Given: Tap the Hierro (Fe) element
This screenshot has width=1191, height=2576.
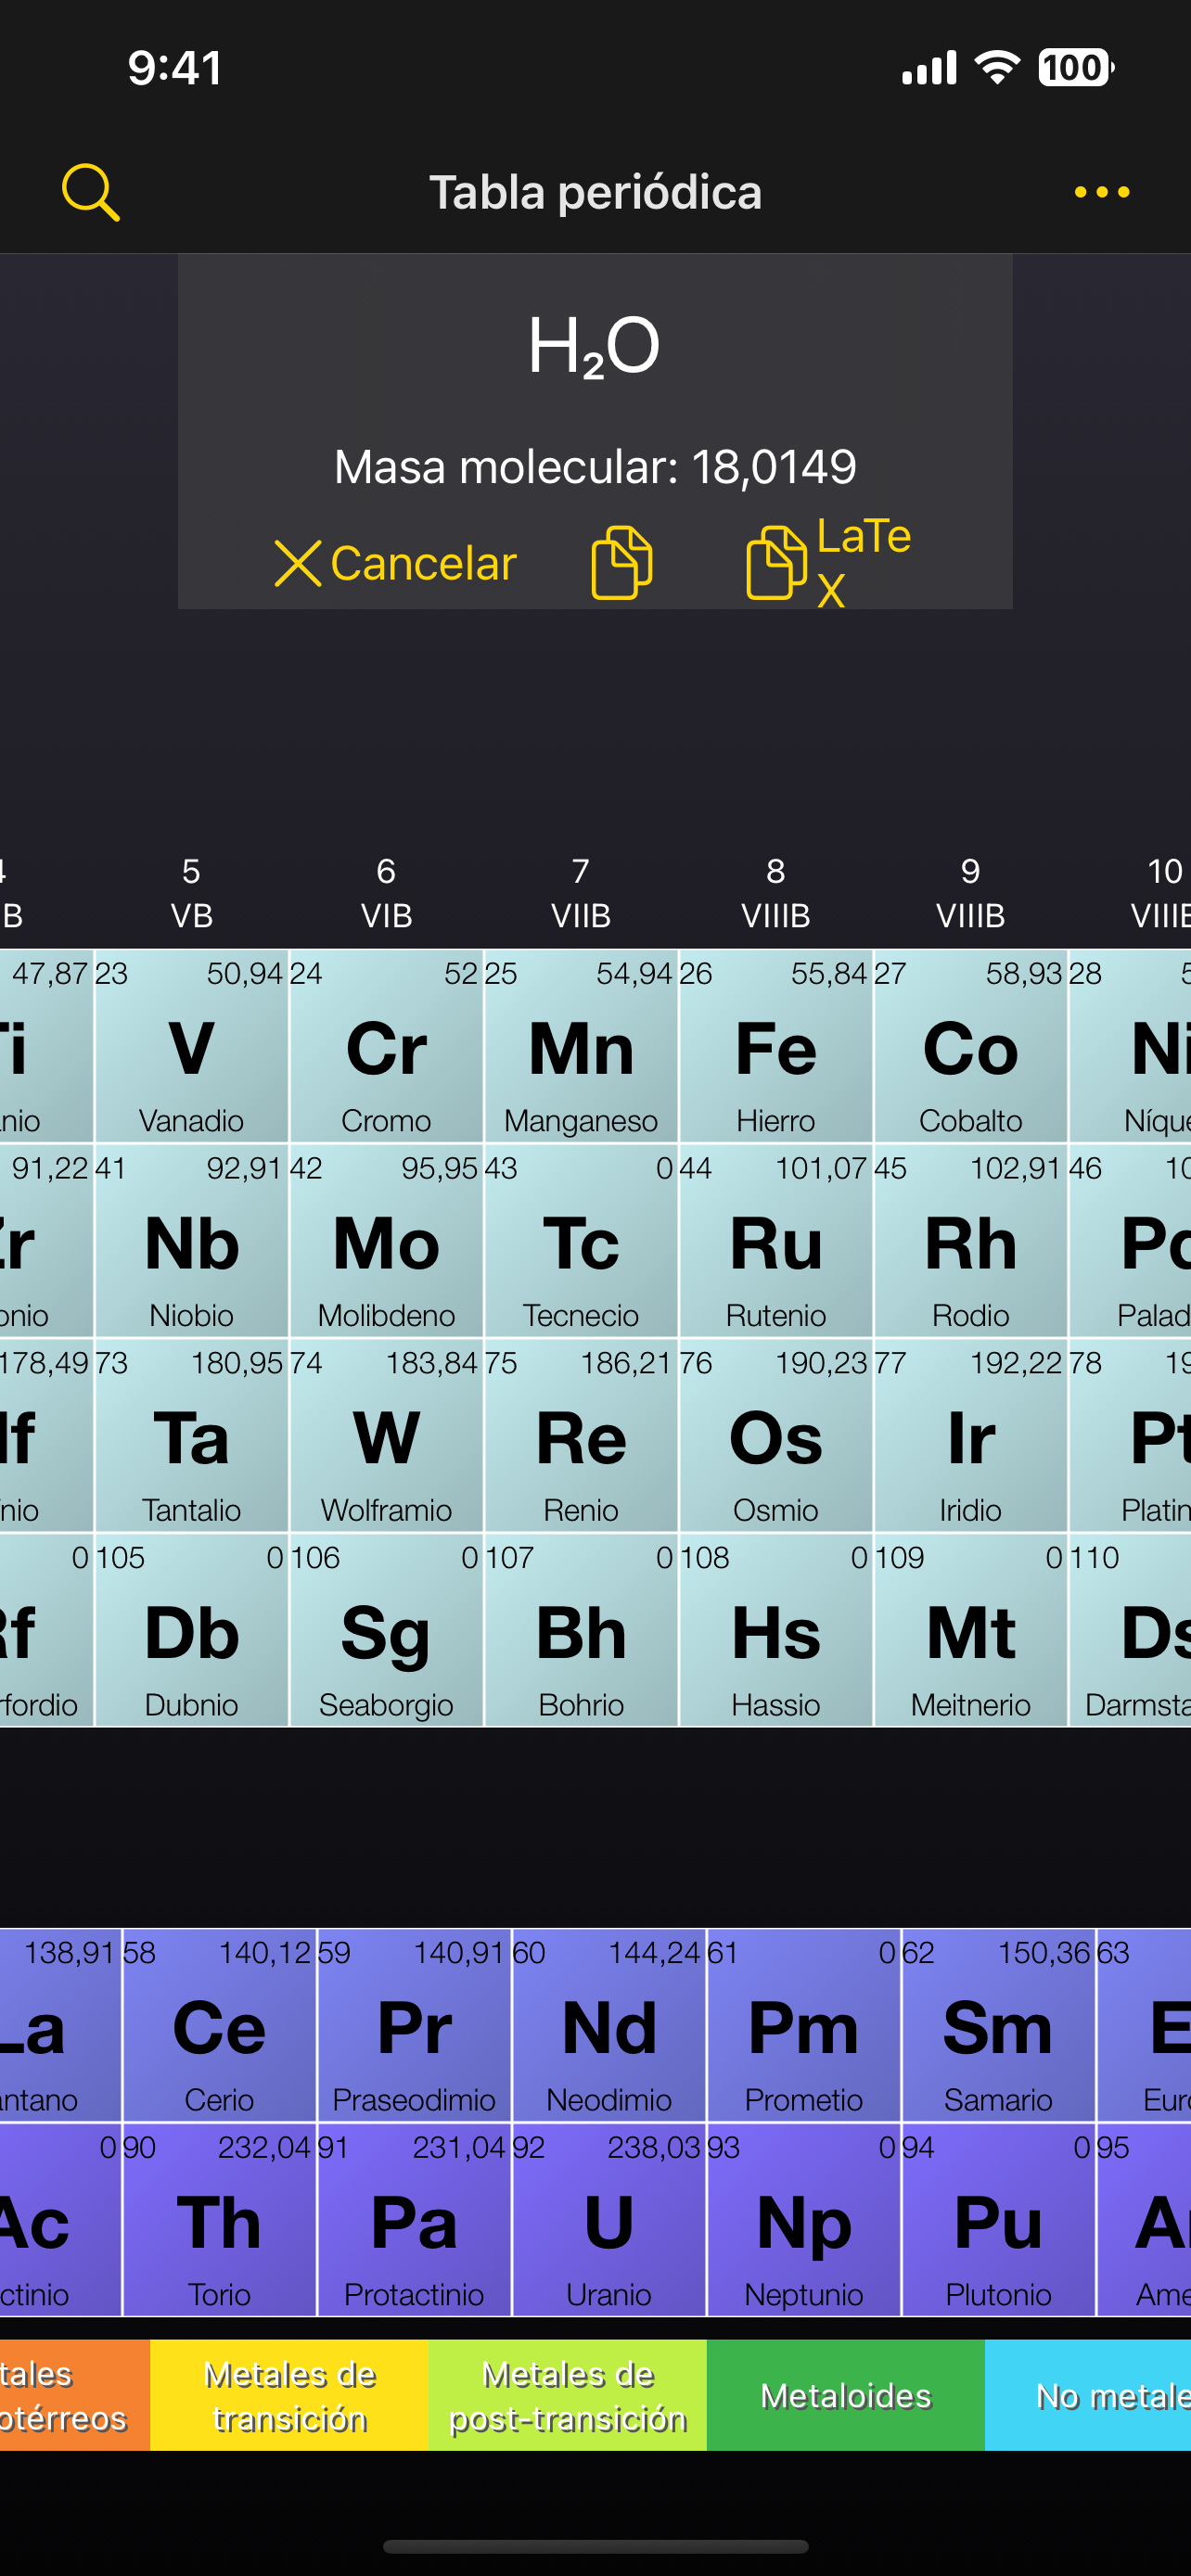Looking at the screenshot, I should point(776,1045).
